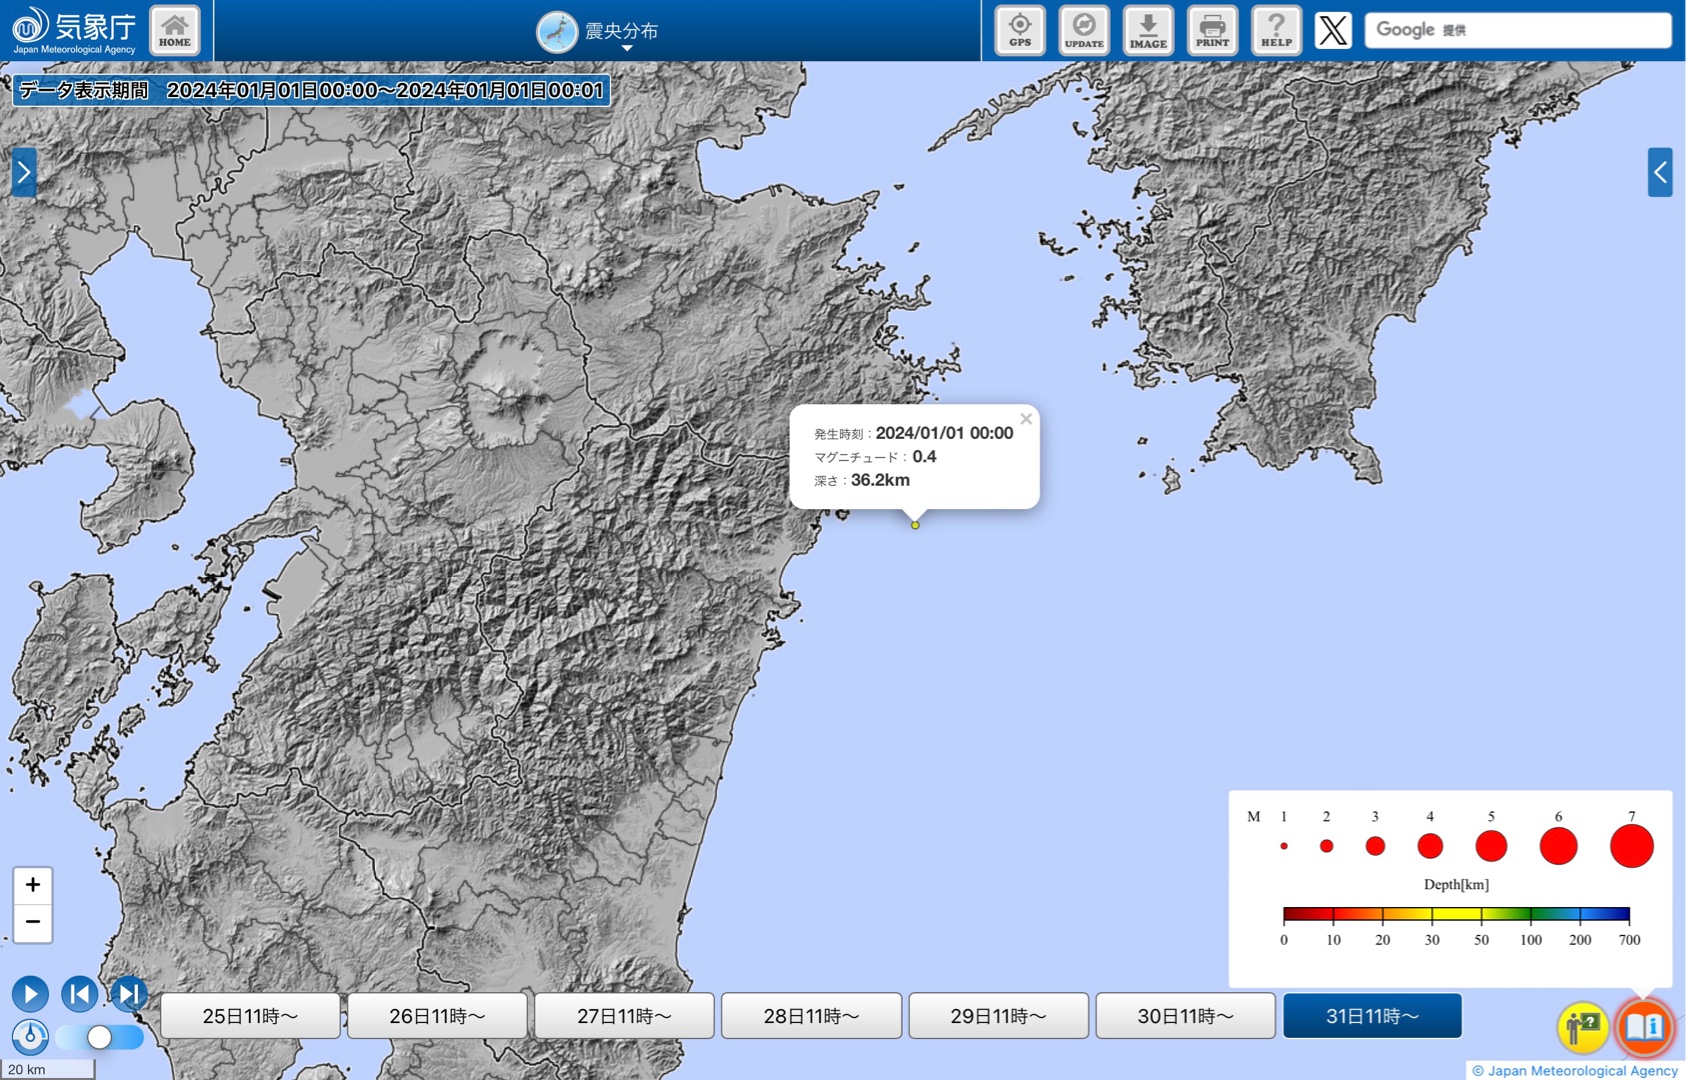The height and width of the screenshot is (1080, 1686).
Task: Expand the left side panel arrow
Action: click(x=23, y=173)
